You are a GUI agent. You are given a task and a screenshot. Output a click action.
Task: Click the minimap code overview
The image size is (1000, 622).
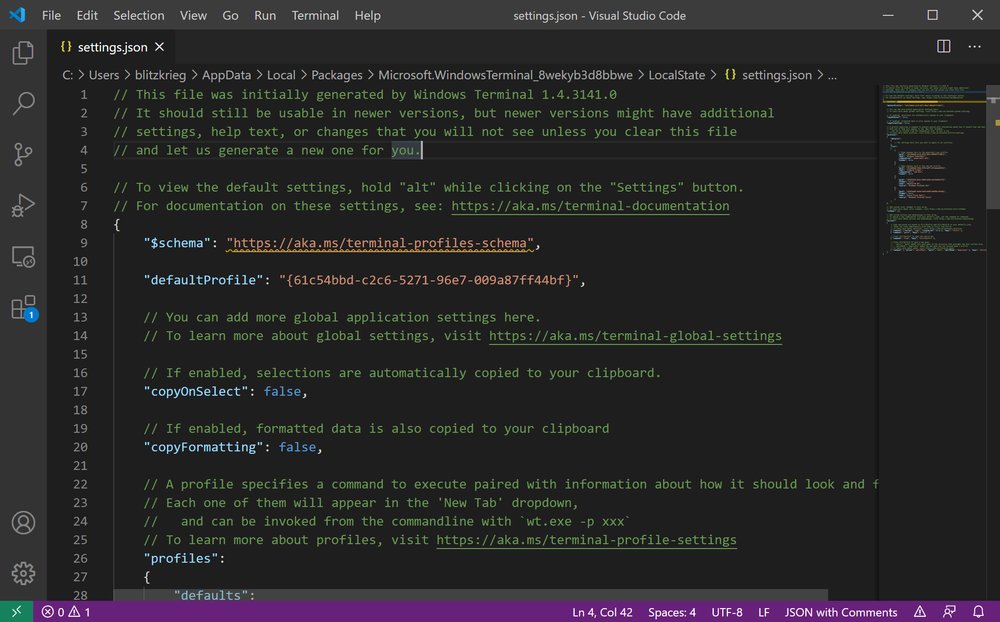click(x=932, y=169)
